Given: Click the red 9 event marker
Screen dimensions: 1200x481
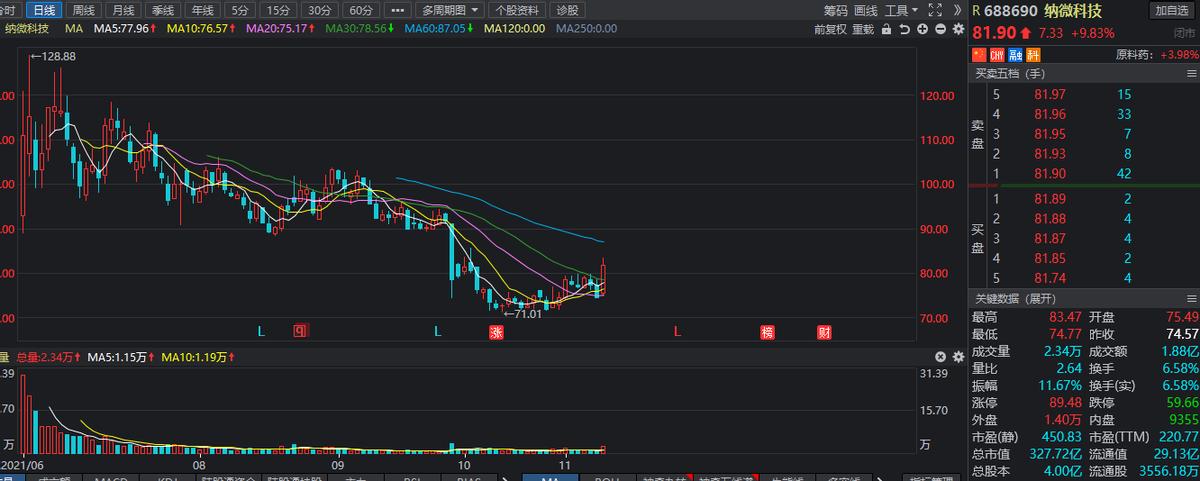Looking at the screenshot, I should 299,332.
